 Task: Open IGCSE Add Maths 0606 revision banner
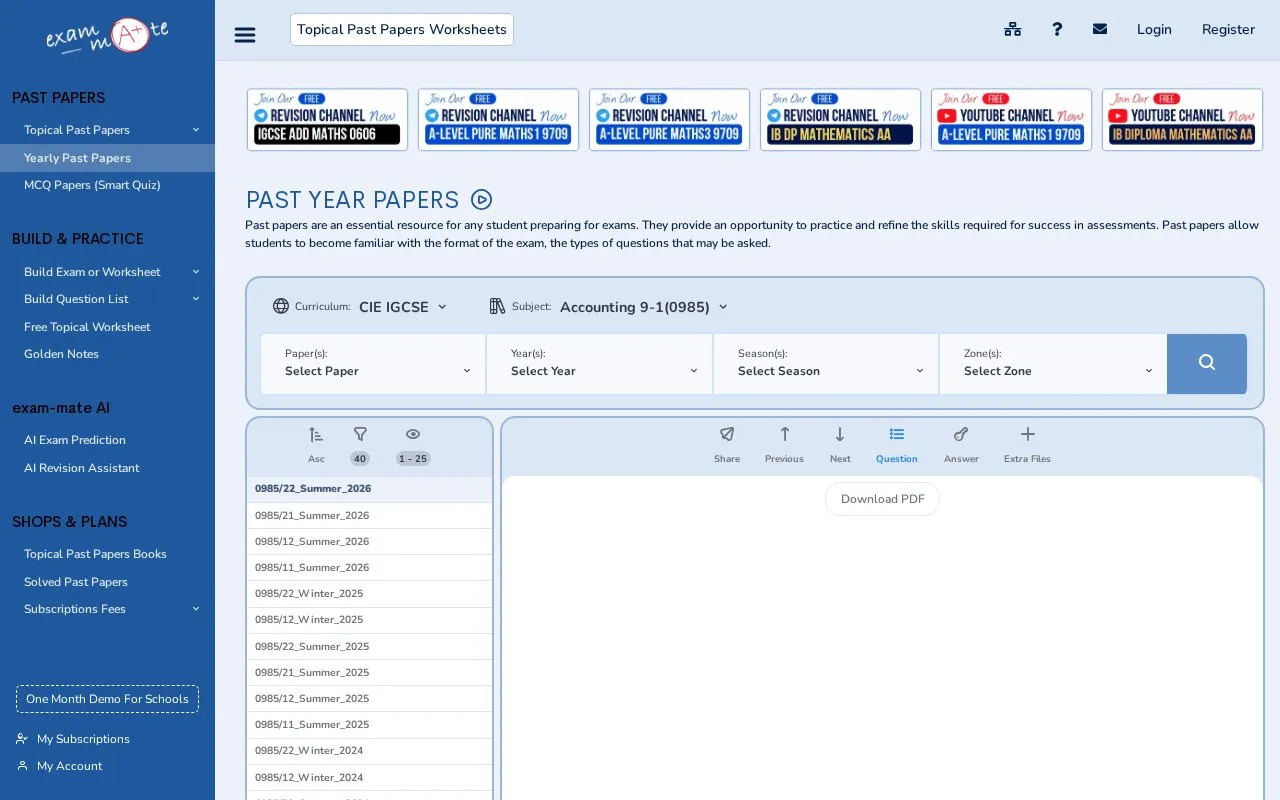327,120
